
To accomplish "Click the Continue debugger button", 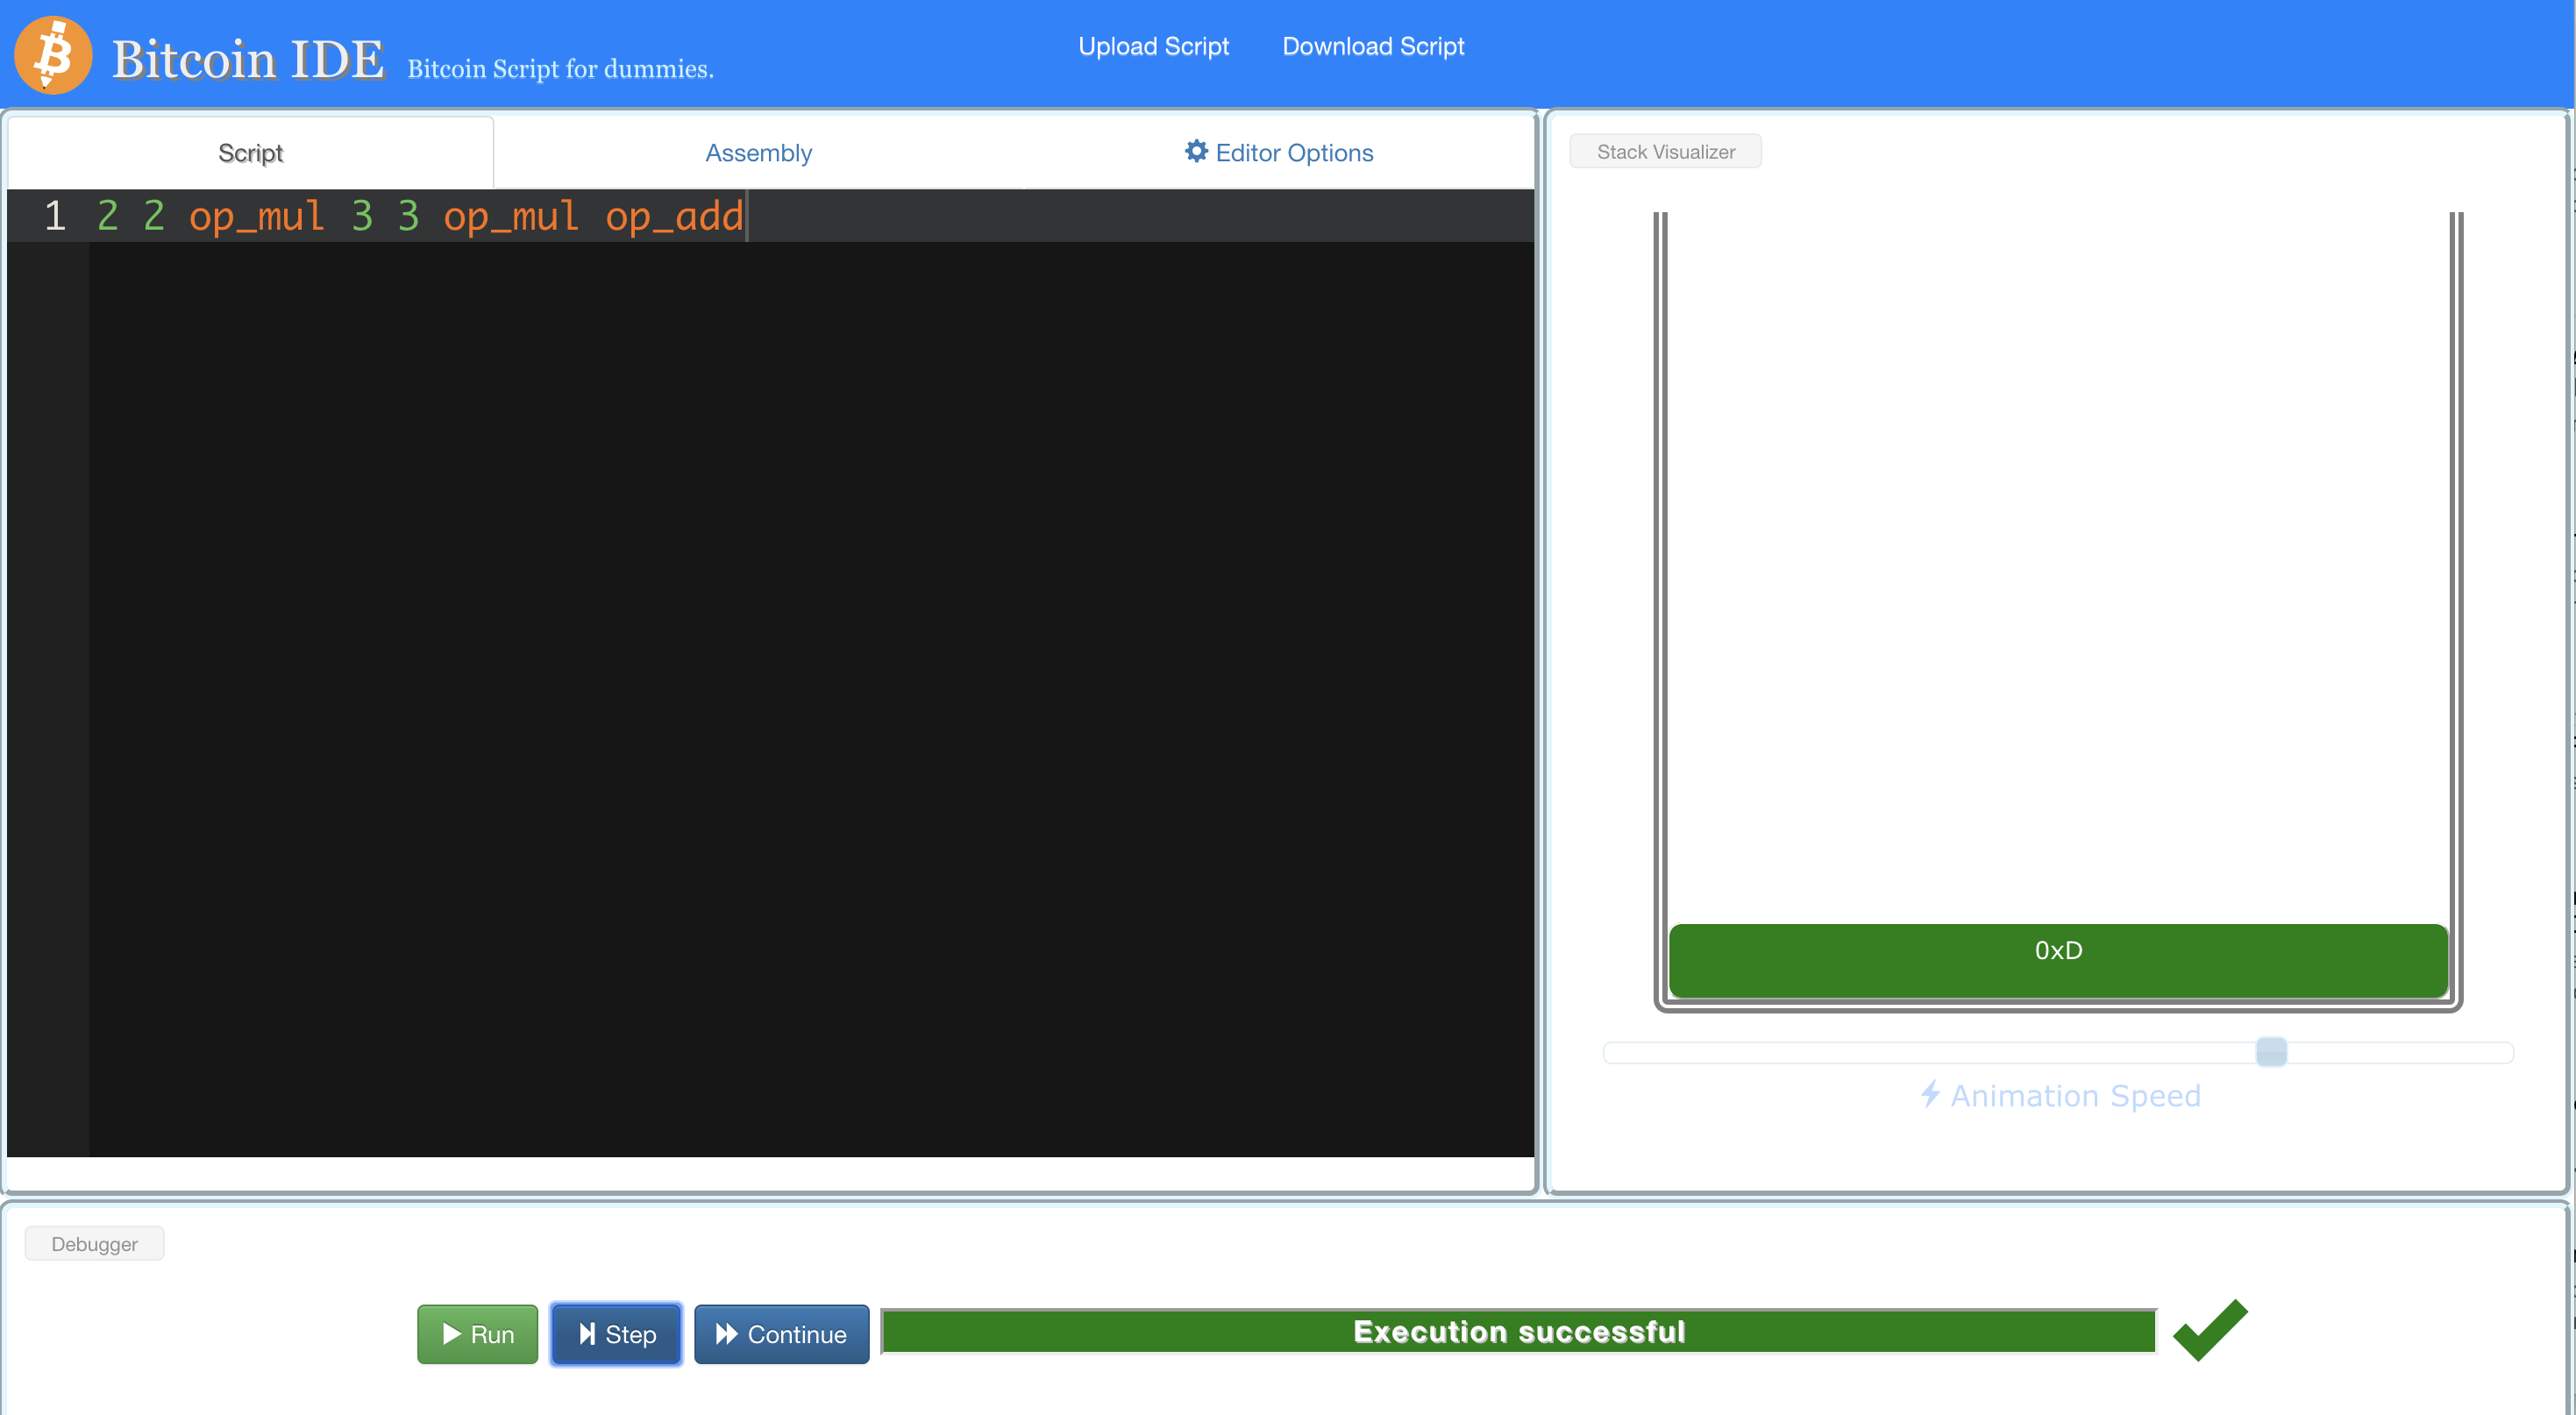I will 782,1334.
